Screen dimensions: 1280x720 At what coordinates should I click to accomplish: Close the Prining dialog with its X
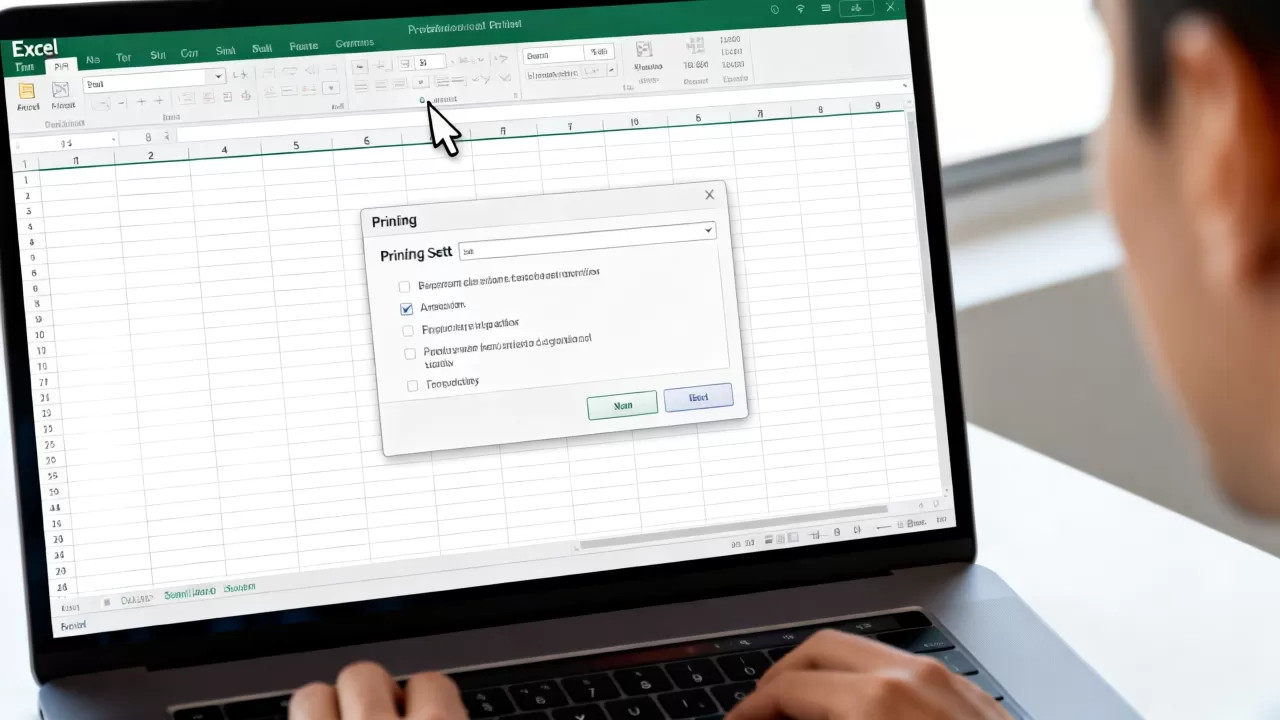coord(709,195)
